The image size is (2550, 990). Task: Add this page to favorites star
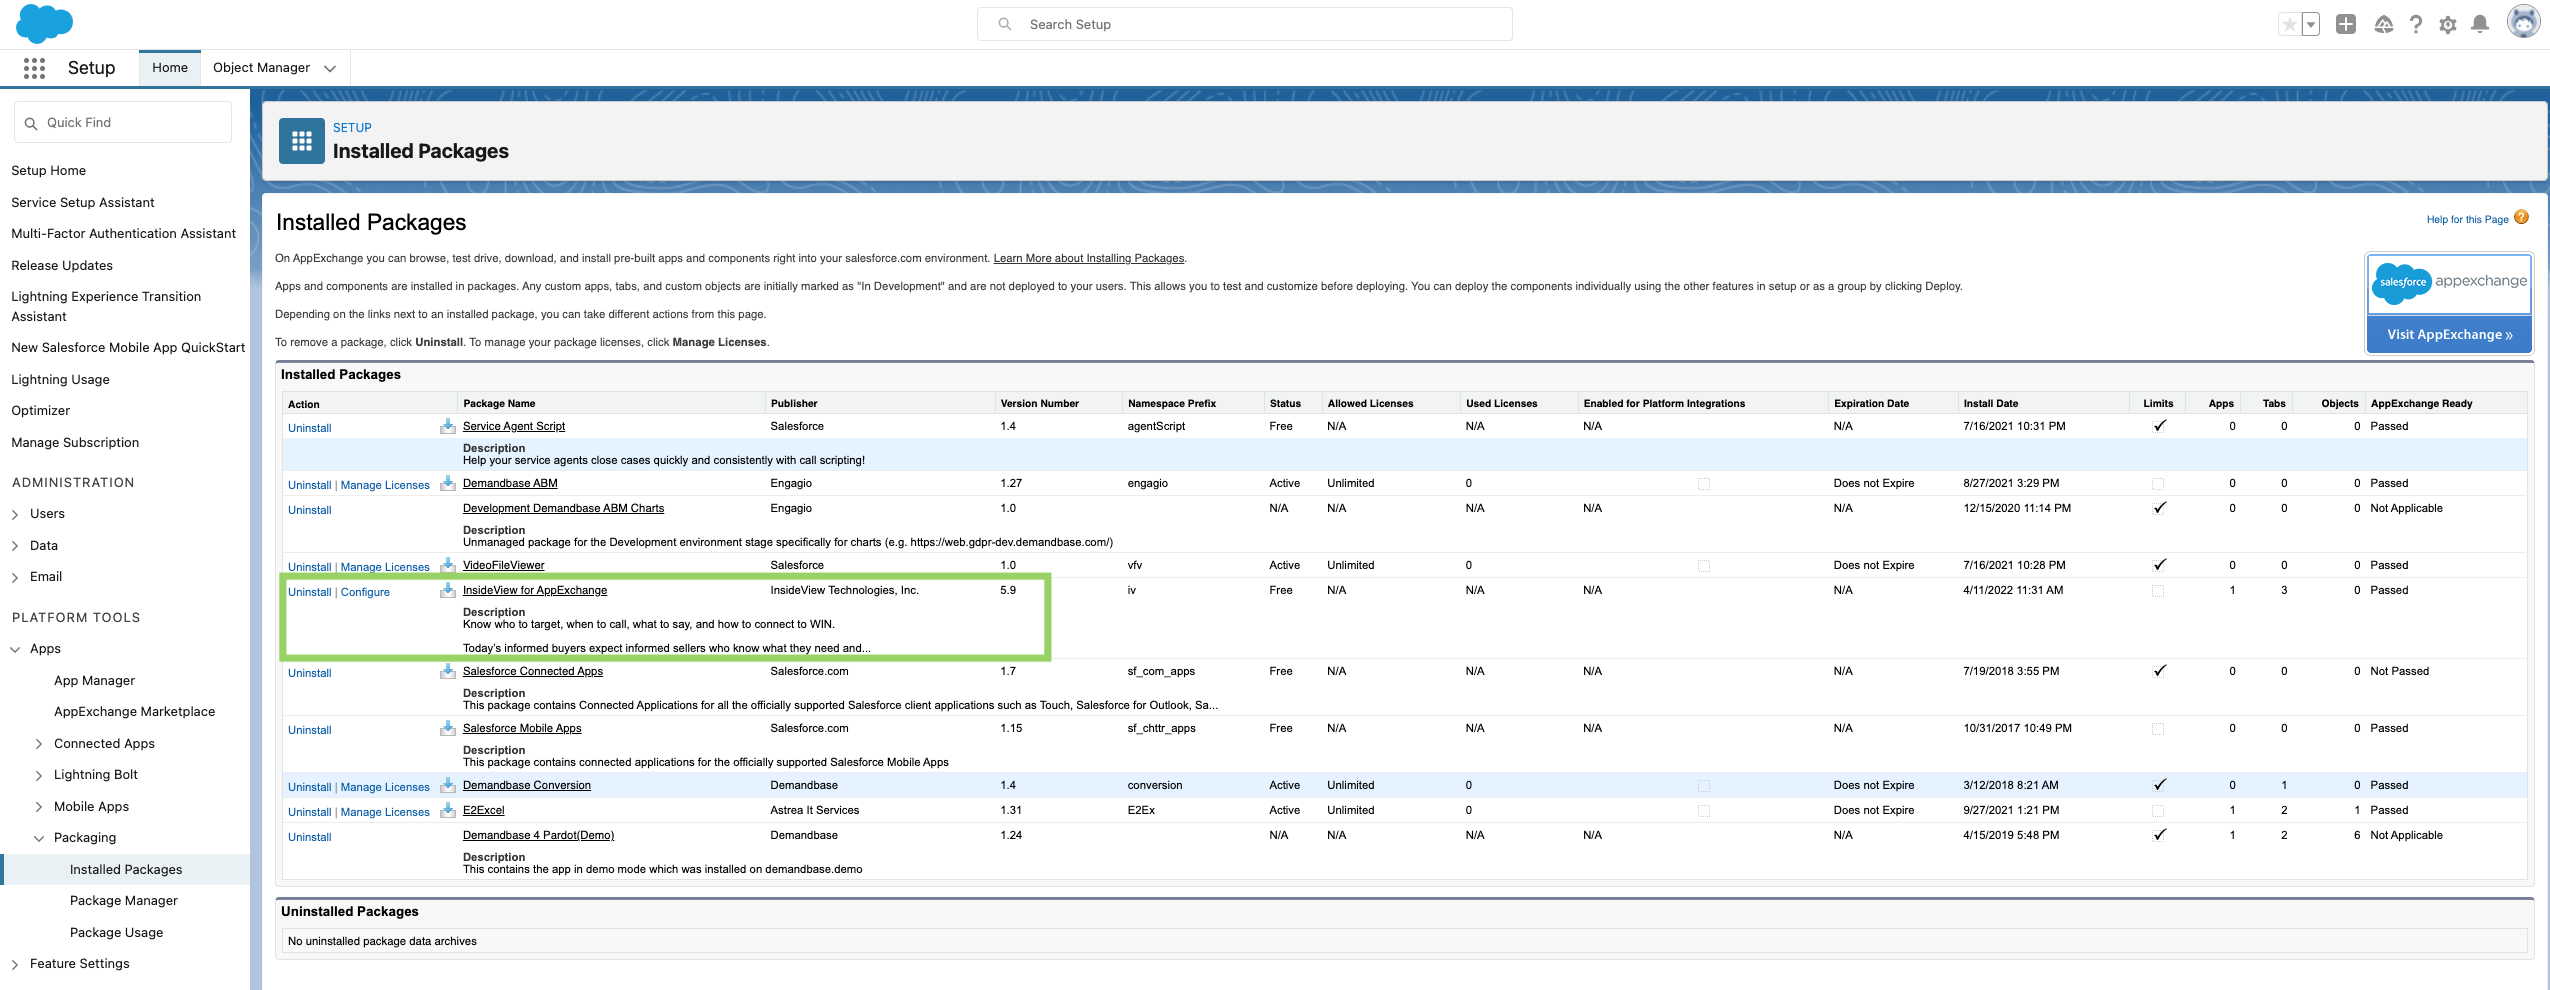tap(2289, 25)
